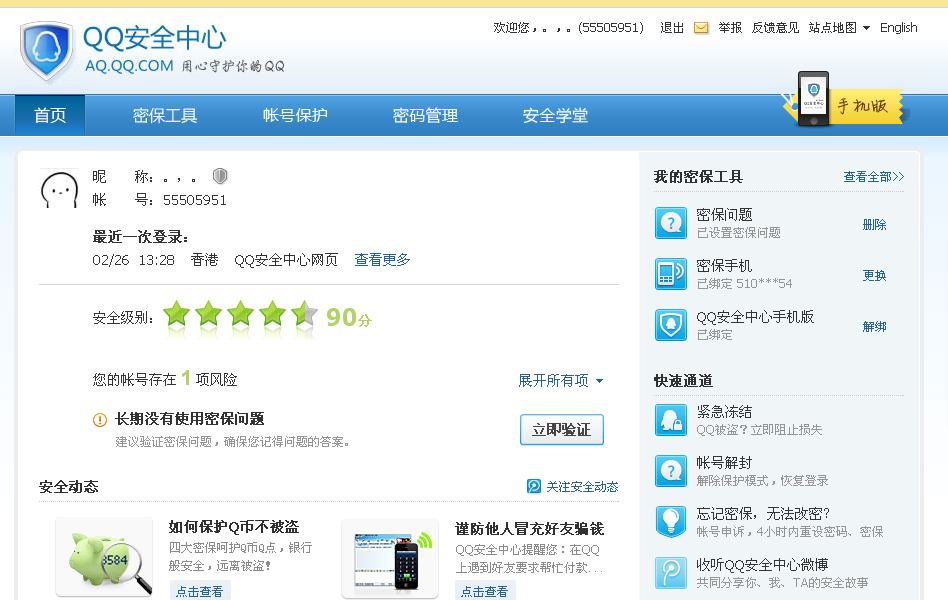Open the phone scam article thumbnail
948x600 pixels.
[x=390, y=558]
